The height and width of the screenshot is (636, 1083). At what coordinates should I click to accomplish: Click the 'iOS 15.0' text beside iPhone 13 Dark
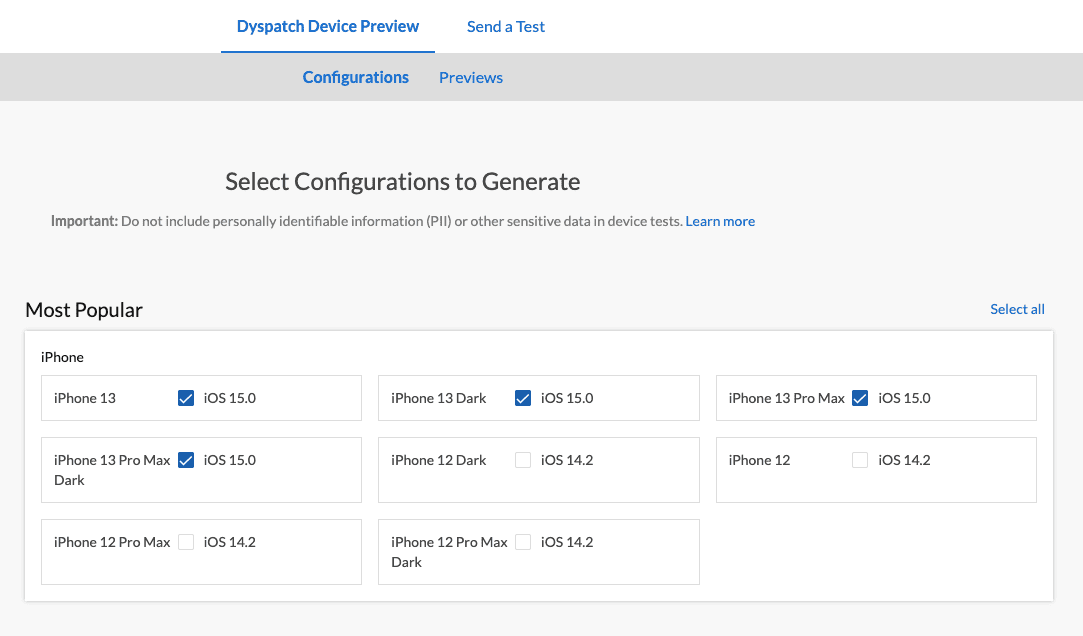click(x=567, y=398)
